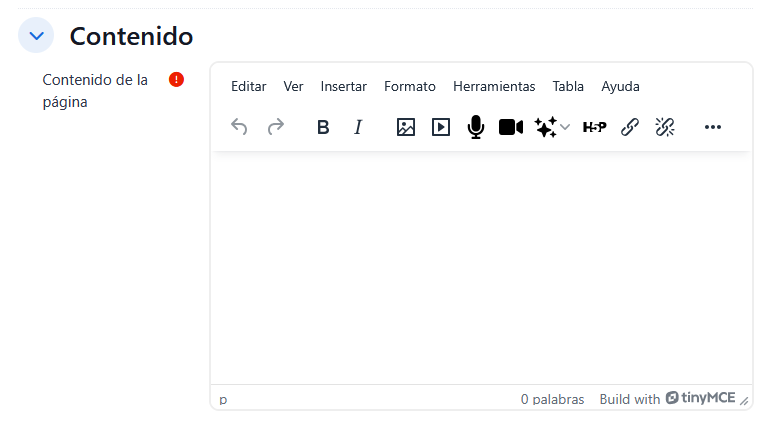
Task: Open the Editar menu
Action: (248, 87)
